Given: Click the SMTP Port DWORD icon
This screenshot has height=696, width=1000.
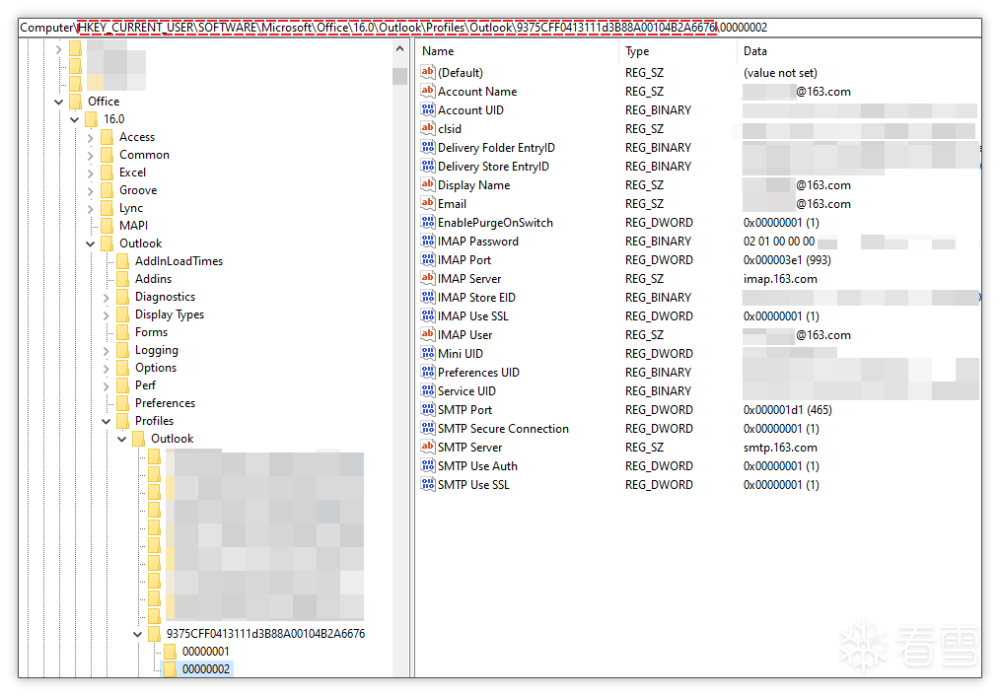Looking at the screenshot, I should (x=427, y=409).
